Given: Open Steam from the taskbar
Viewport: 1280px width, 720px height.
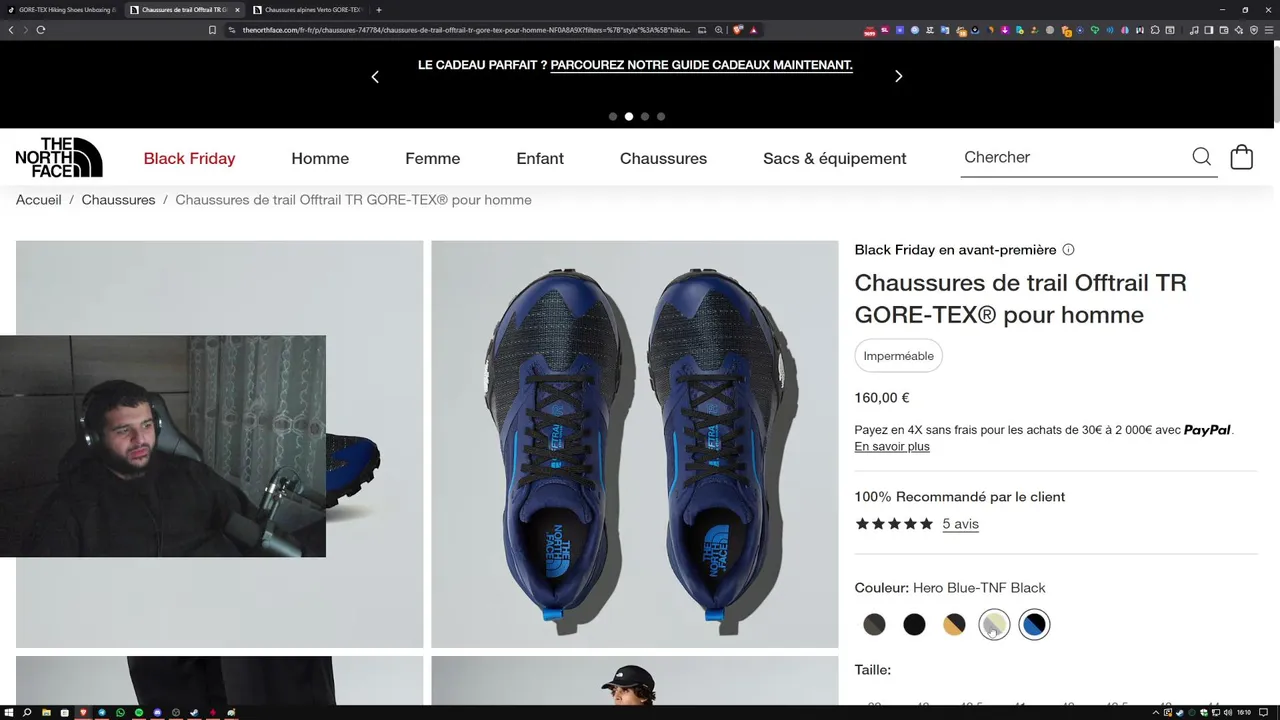Looking at the screenshot, I should 195,713.
